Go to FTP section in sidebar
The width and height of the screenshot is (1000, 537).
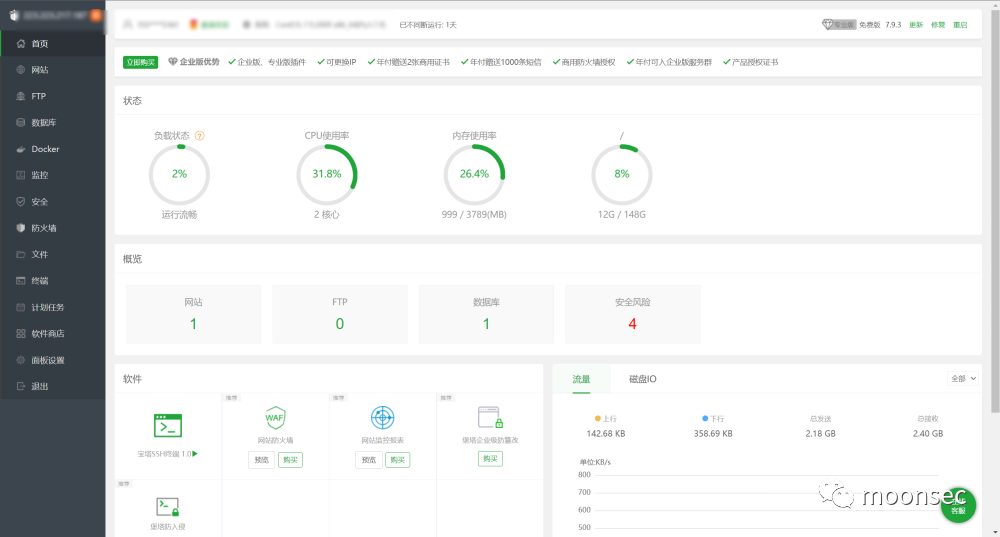point(52,96)
